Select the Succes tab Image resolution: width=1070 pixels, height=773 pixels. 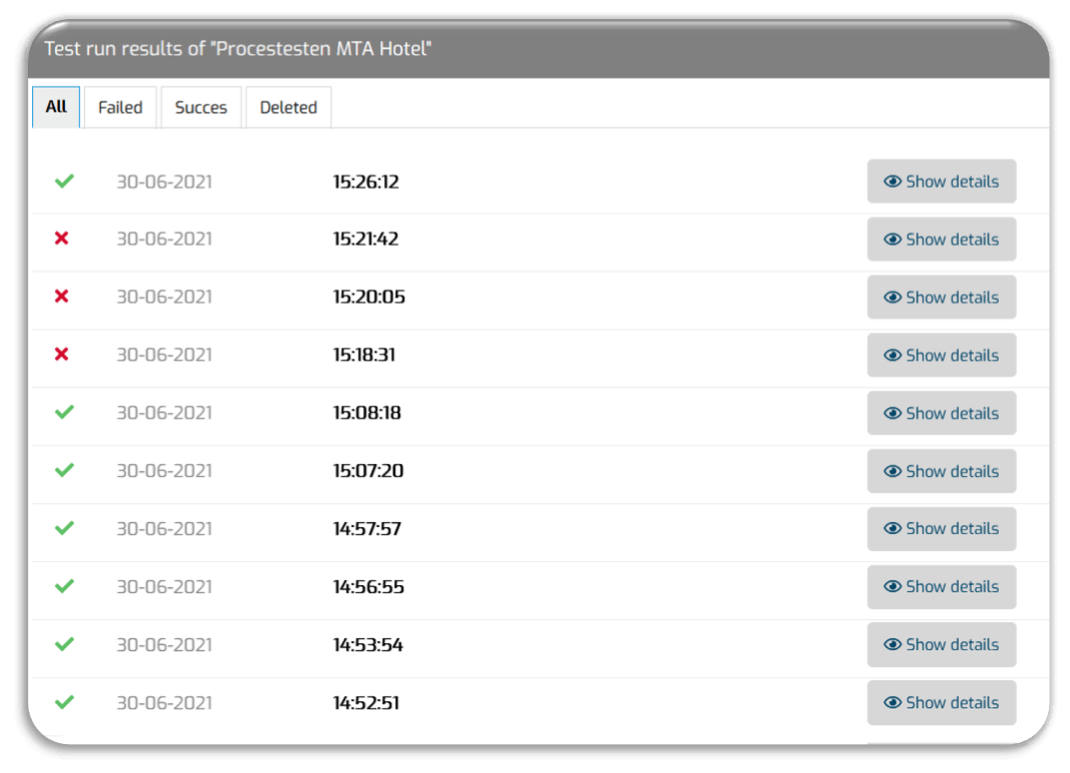(x=201, y=107)
